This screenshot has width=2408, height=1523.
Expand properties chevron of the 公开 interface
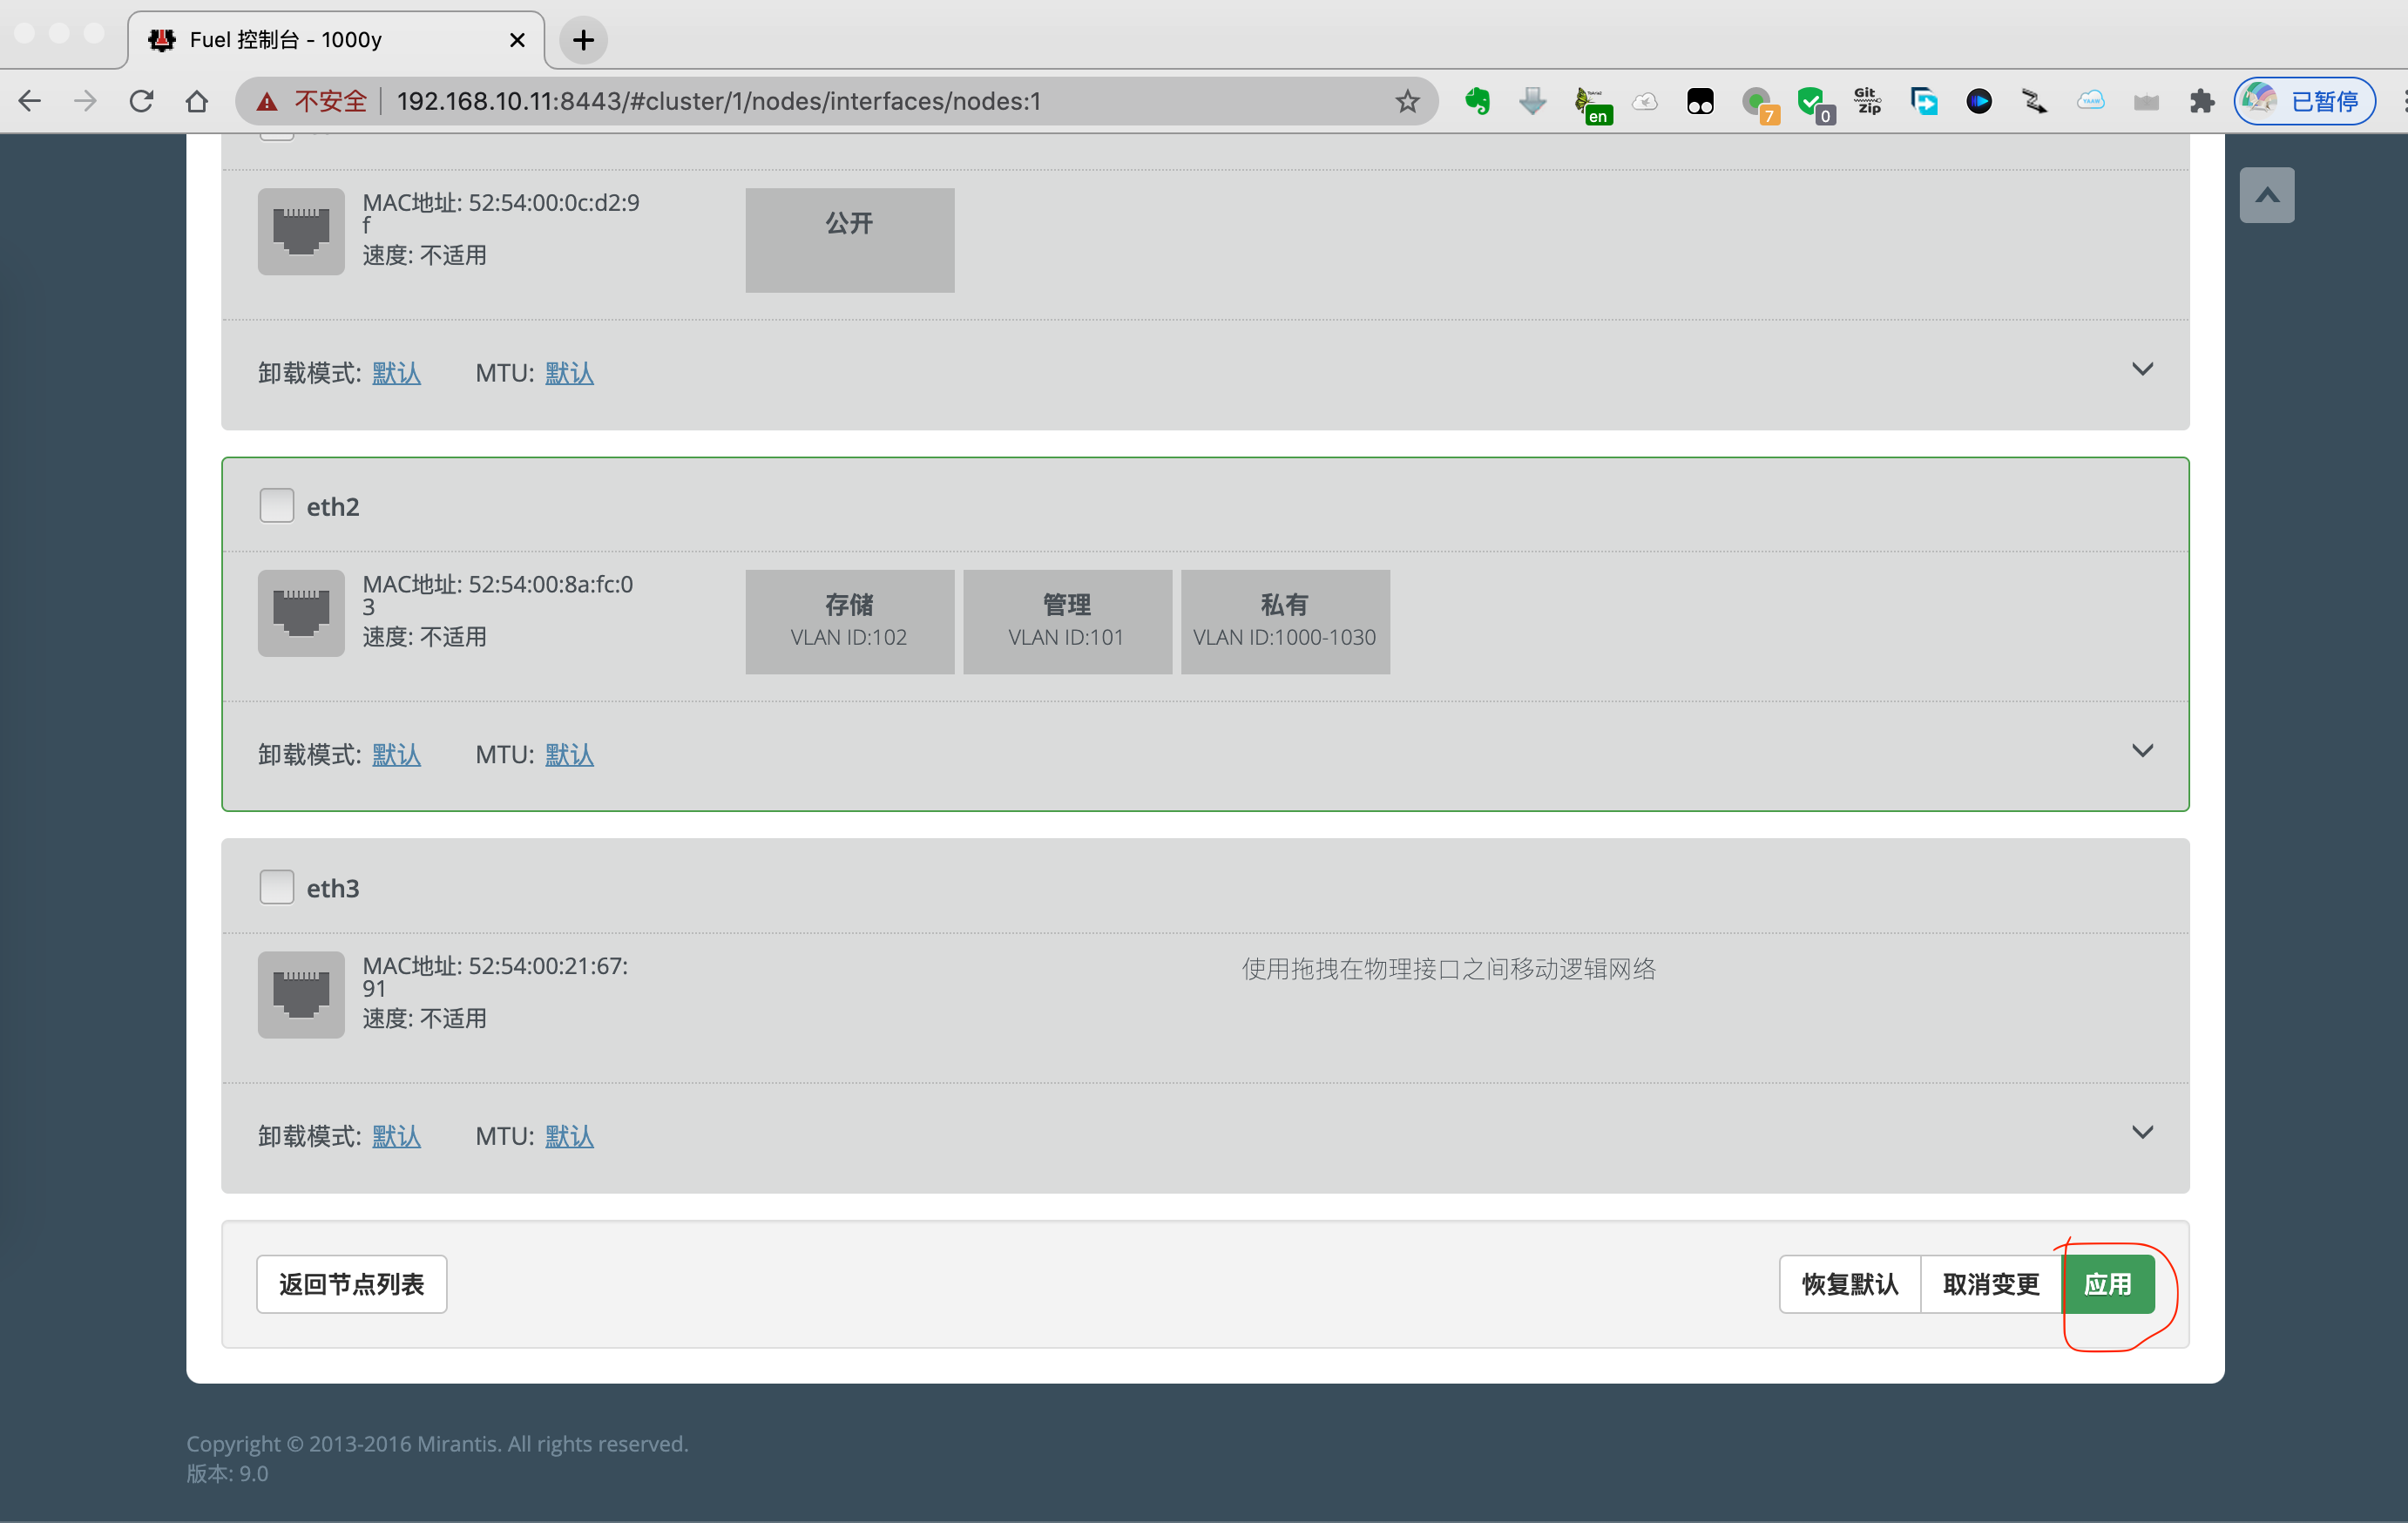[2142, 369]
